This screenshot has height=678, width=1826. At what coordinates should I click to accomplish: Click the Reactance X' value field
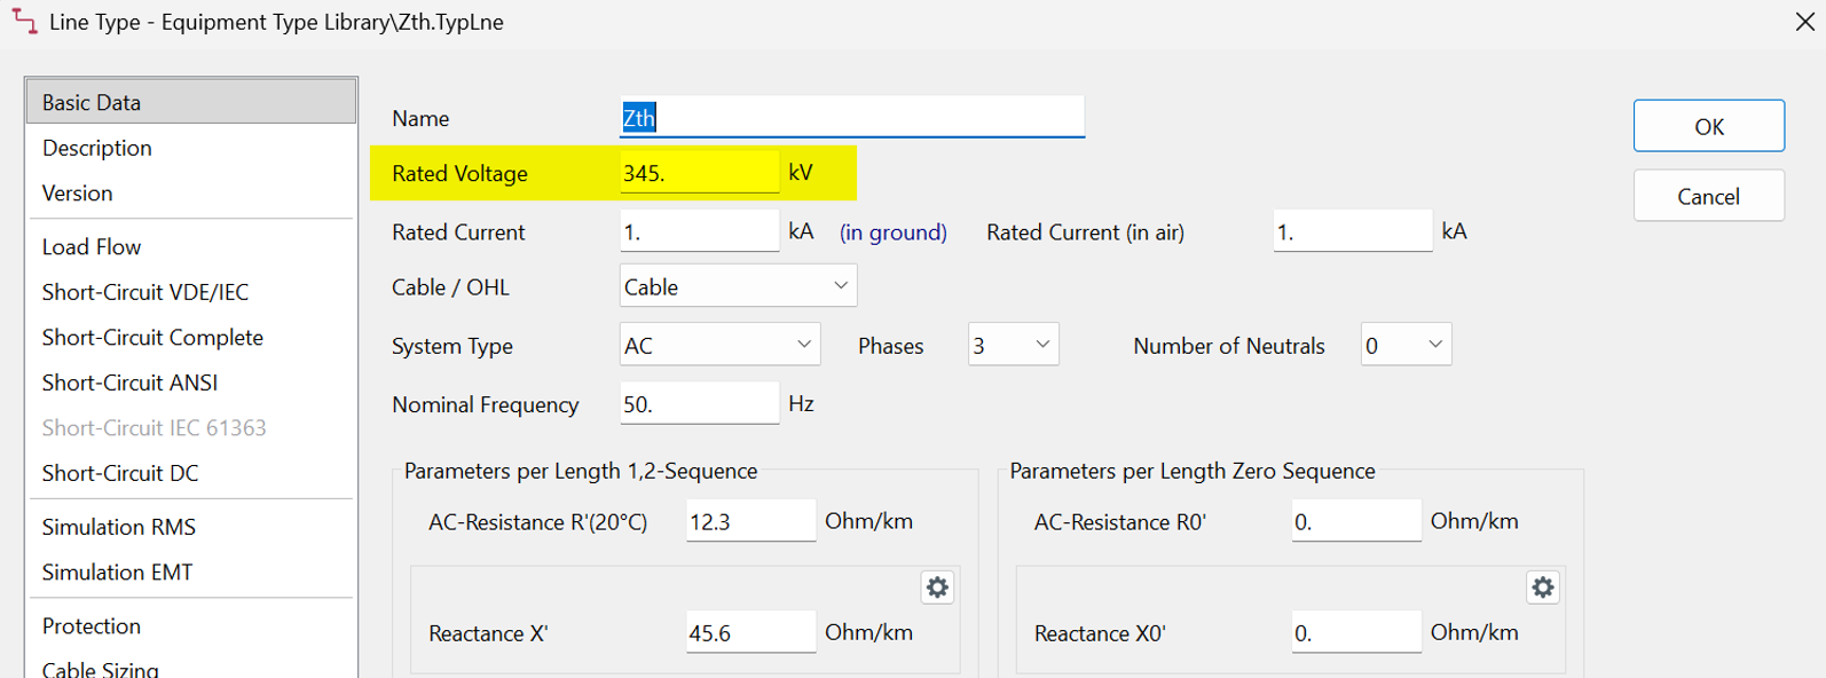(751, 632)
